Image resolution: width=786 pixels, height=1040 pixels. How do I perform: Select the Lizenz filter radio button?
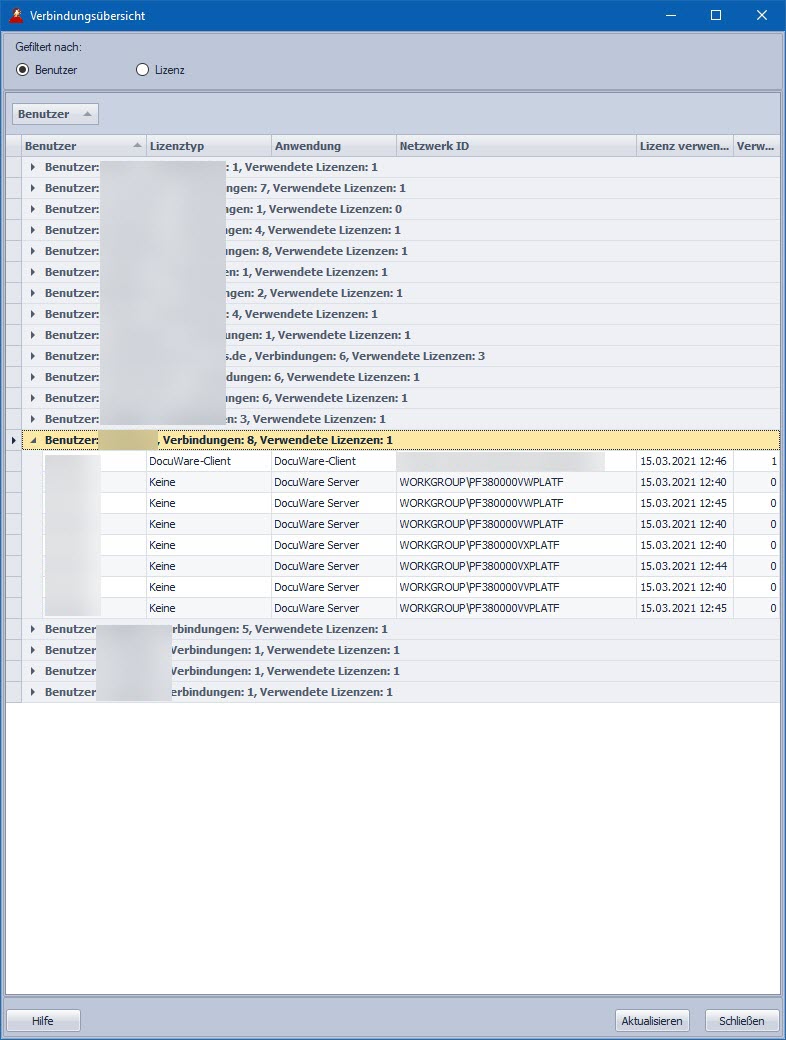[142, 70]
